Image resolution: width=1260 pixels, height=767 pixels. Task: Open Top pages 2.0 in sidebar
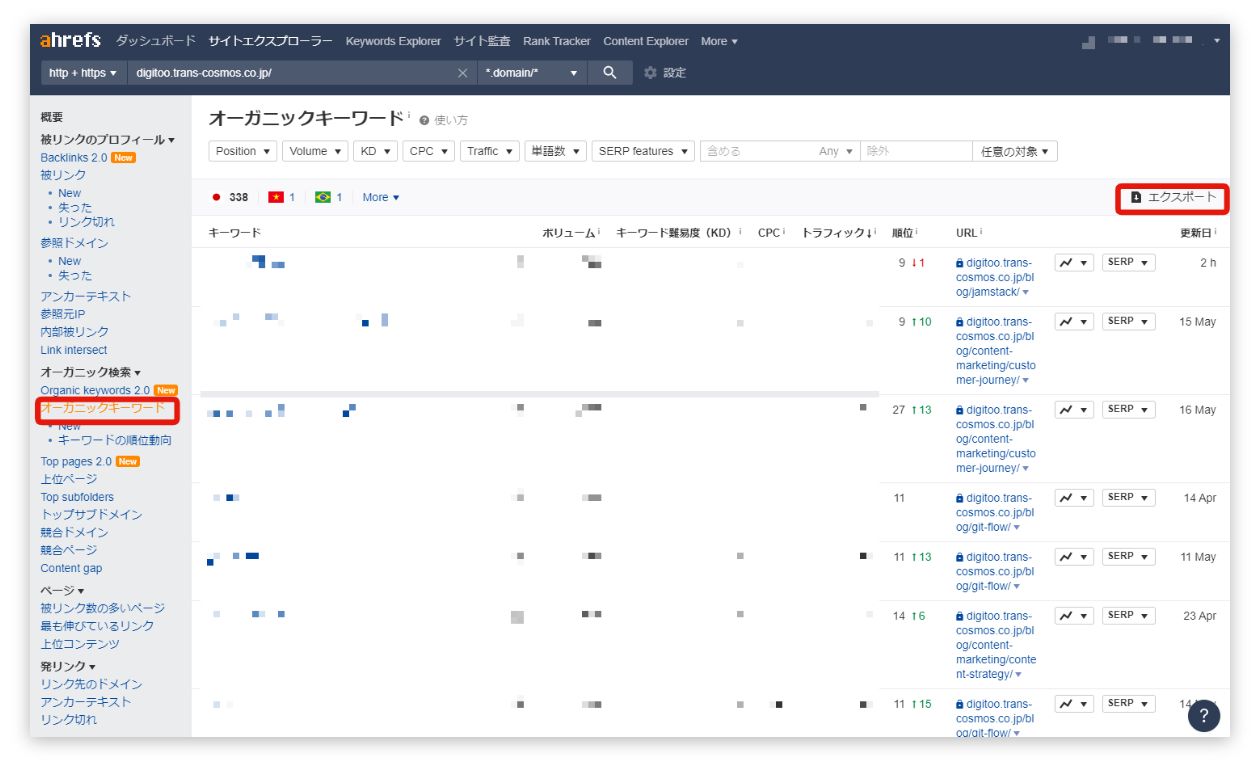point(76,461)
